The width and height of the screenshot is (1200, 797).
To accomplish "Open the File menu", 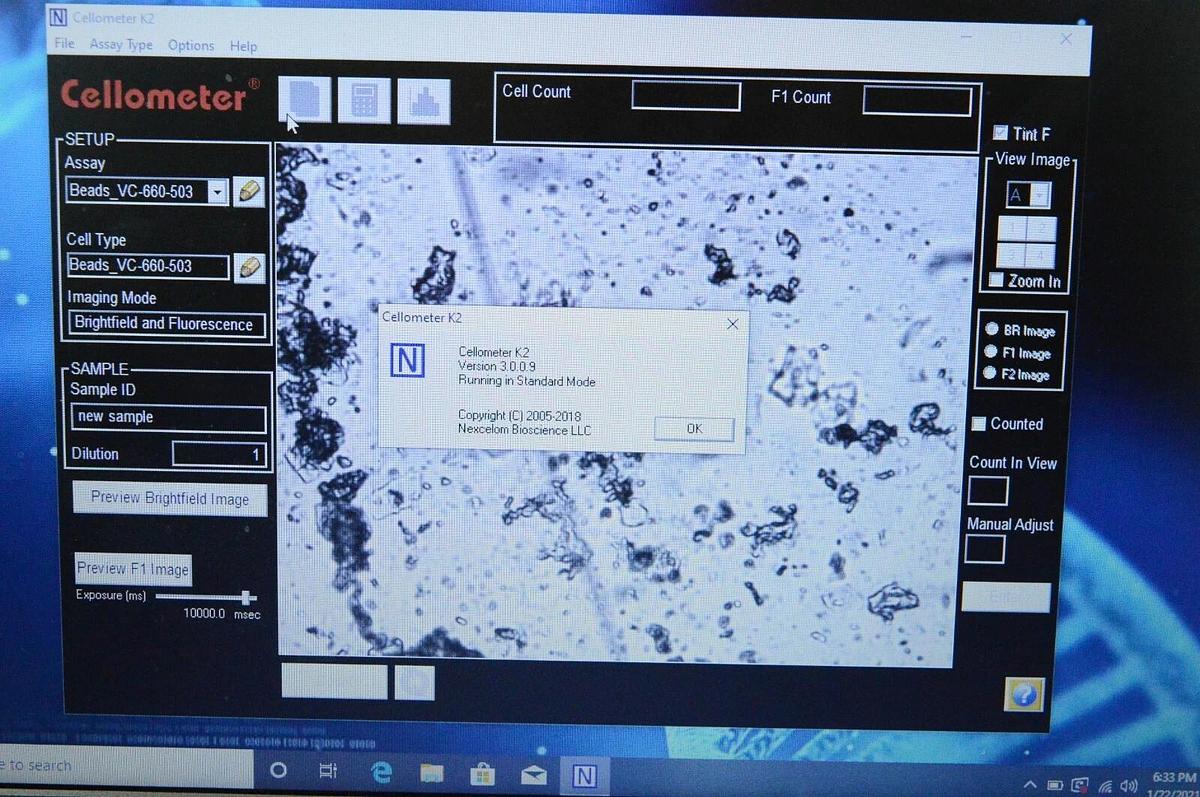I will coord(64,44).
